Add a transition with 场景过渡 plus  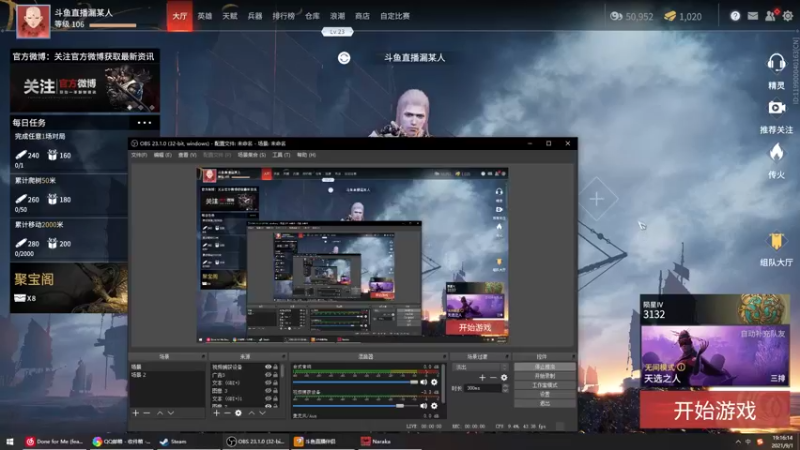pyautogui.click(x=482, y=378)
